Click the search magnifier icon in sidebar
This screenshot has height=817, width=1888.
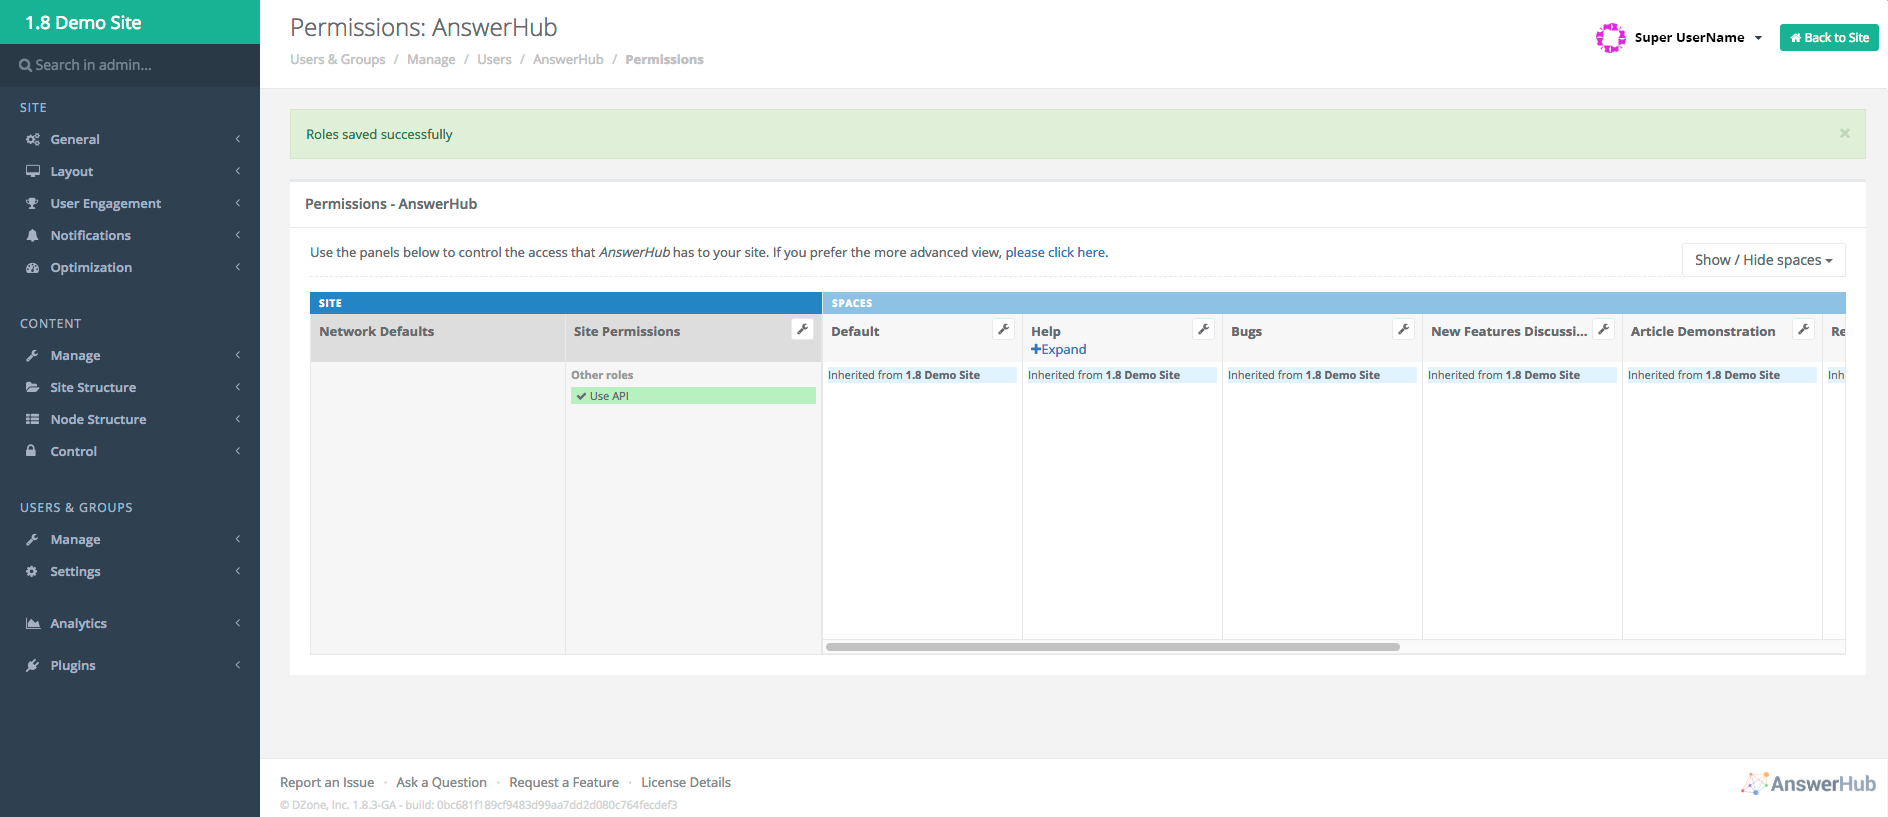[x=26, y=65]
